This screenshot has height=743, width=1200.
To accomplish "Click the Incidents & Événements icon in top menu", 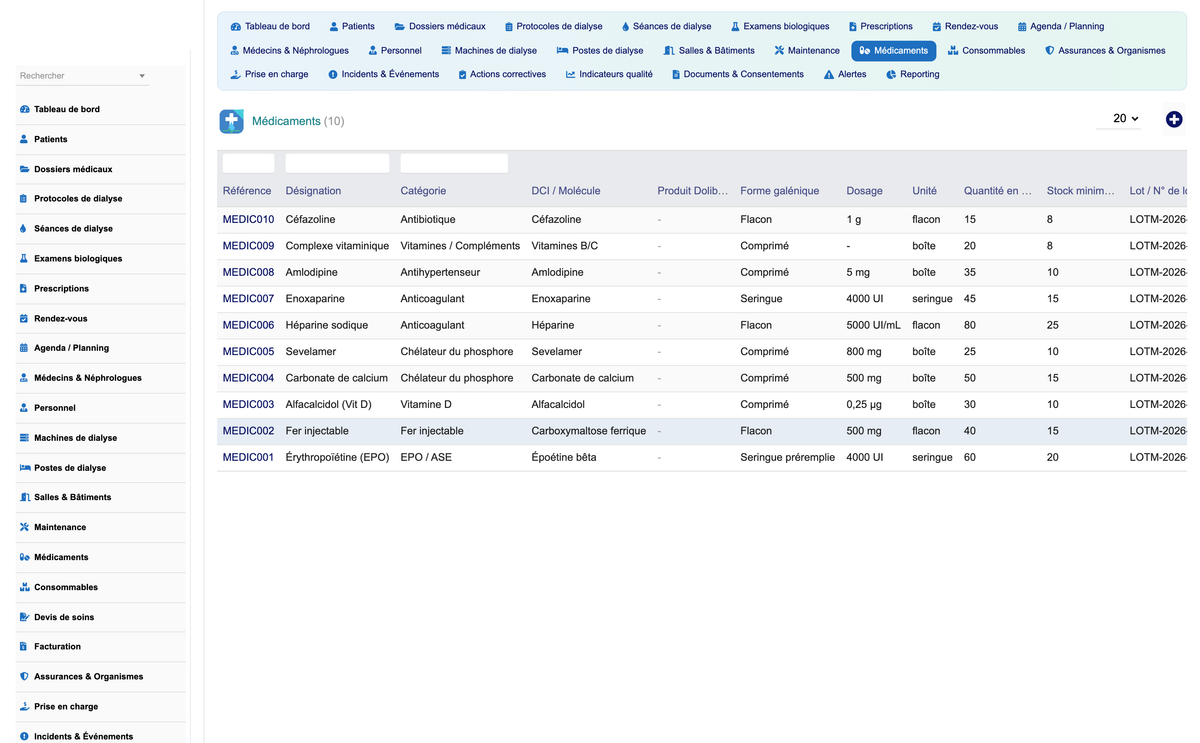I will [x=333, y=74].
